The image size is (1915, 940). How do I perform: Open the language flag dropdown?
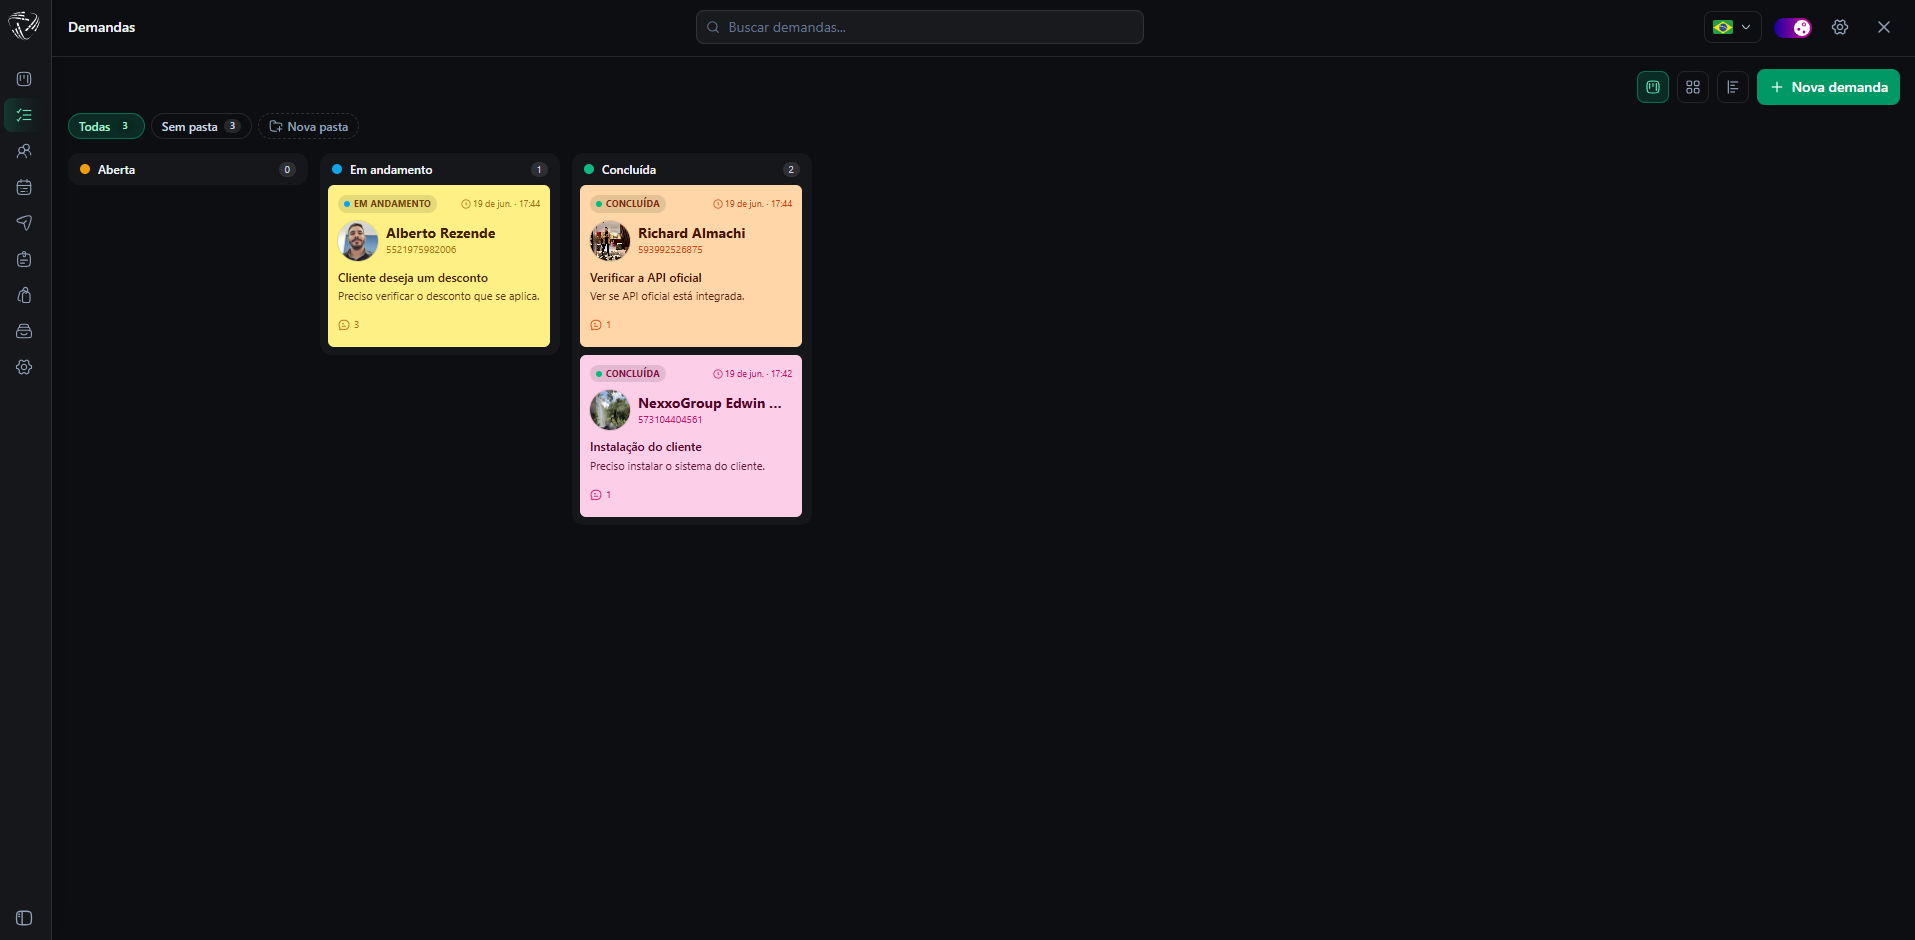click(1733, 27)
